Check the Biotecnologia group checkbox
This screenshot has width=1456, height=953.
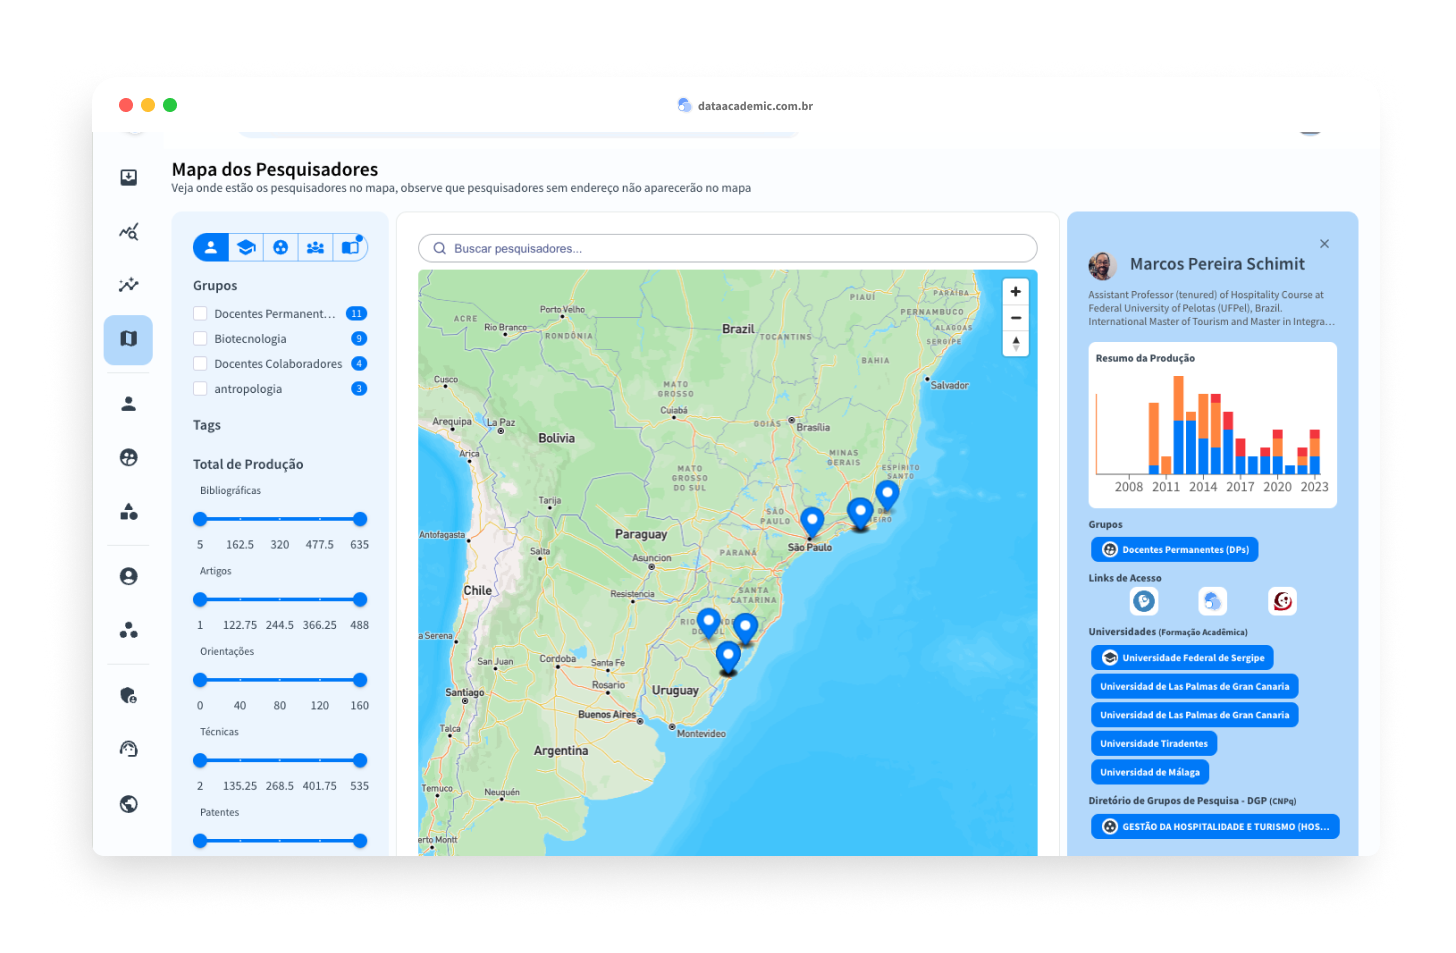point(200,339)
